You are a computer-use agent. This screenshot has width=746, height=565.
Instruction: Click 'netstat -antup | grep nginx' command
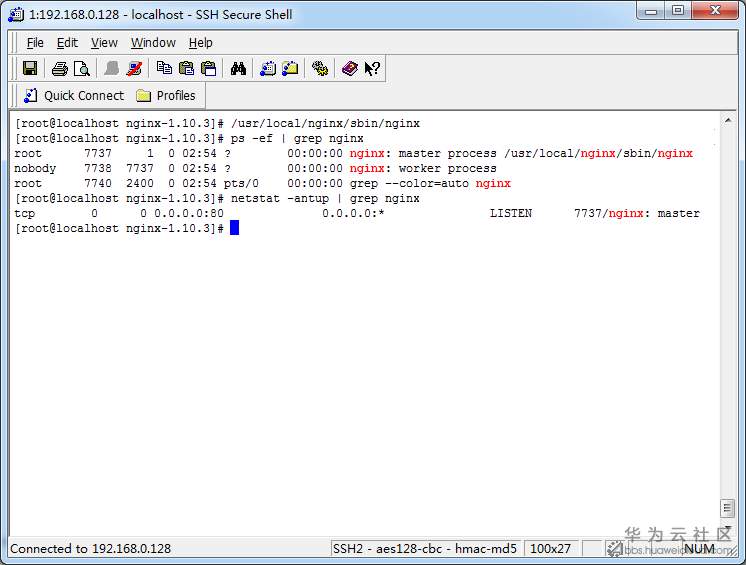click(x=325, y=198)
